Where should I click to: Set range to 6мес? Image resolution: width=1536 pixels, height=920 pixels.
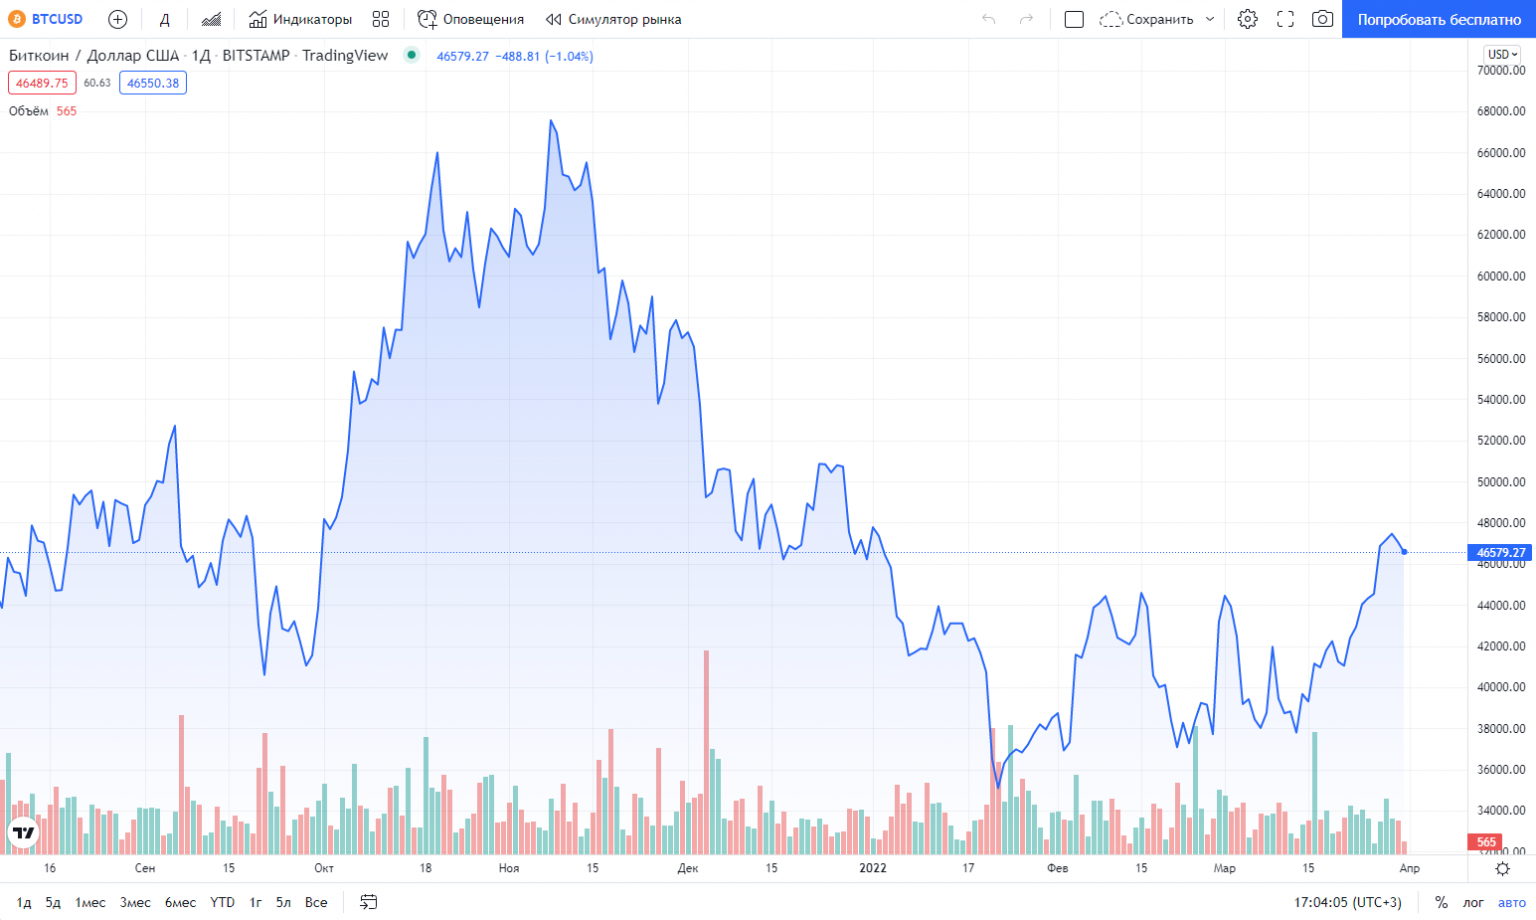(180, 902)
